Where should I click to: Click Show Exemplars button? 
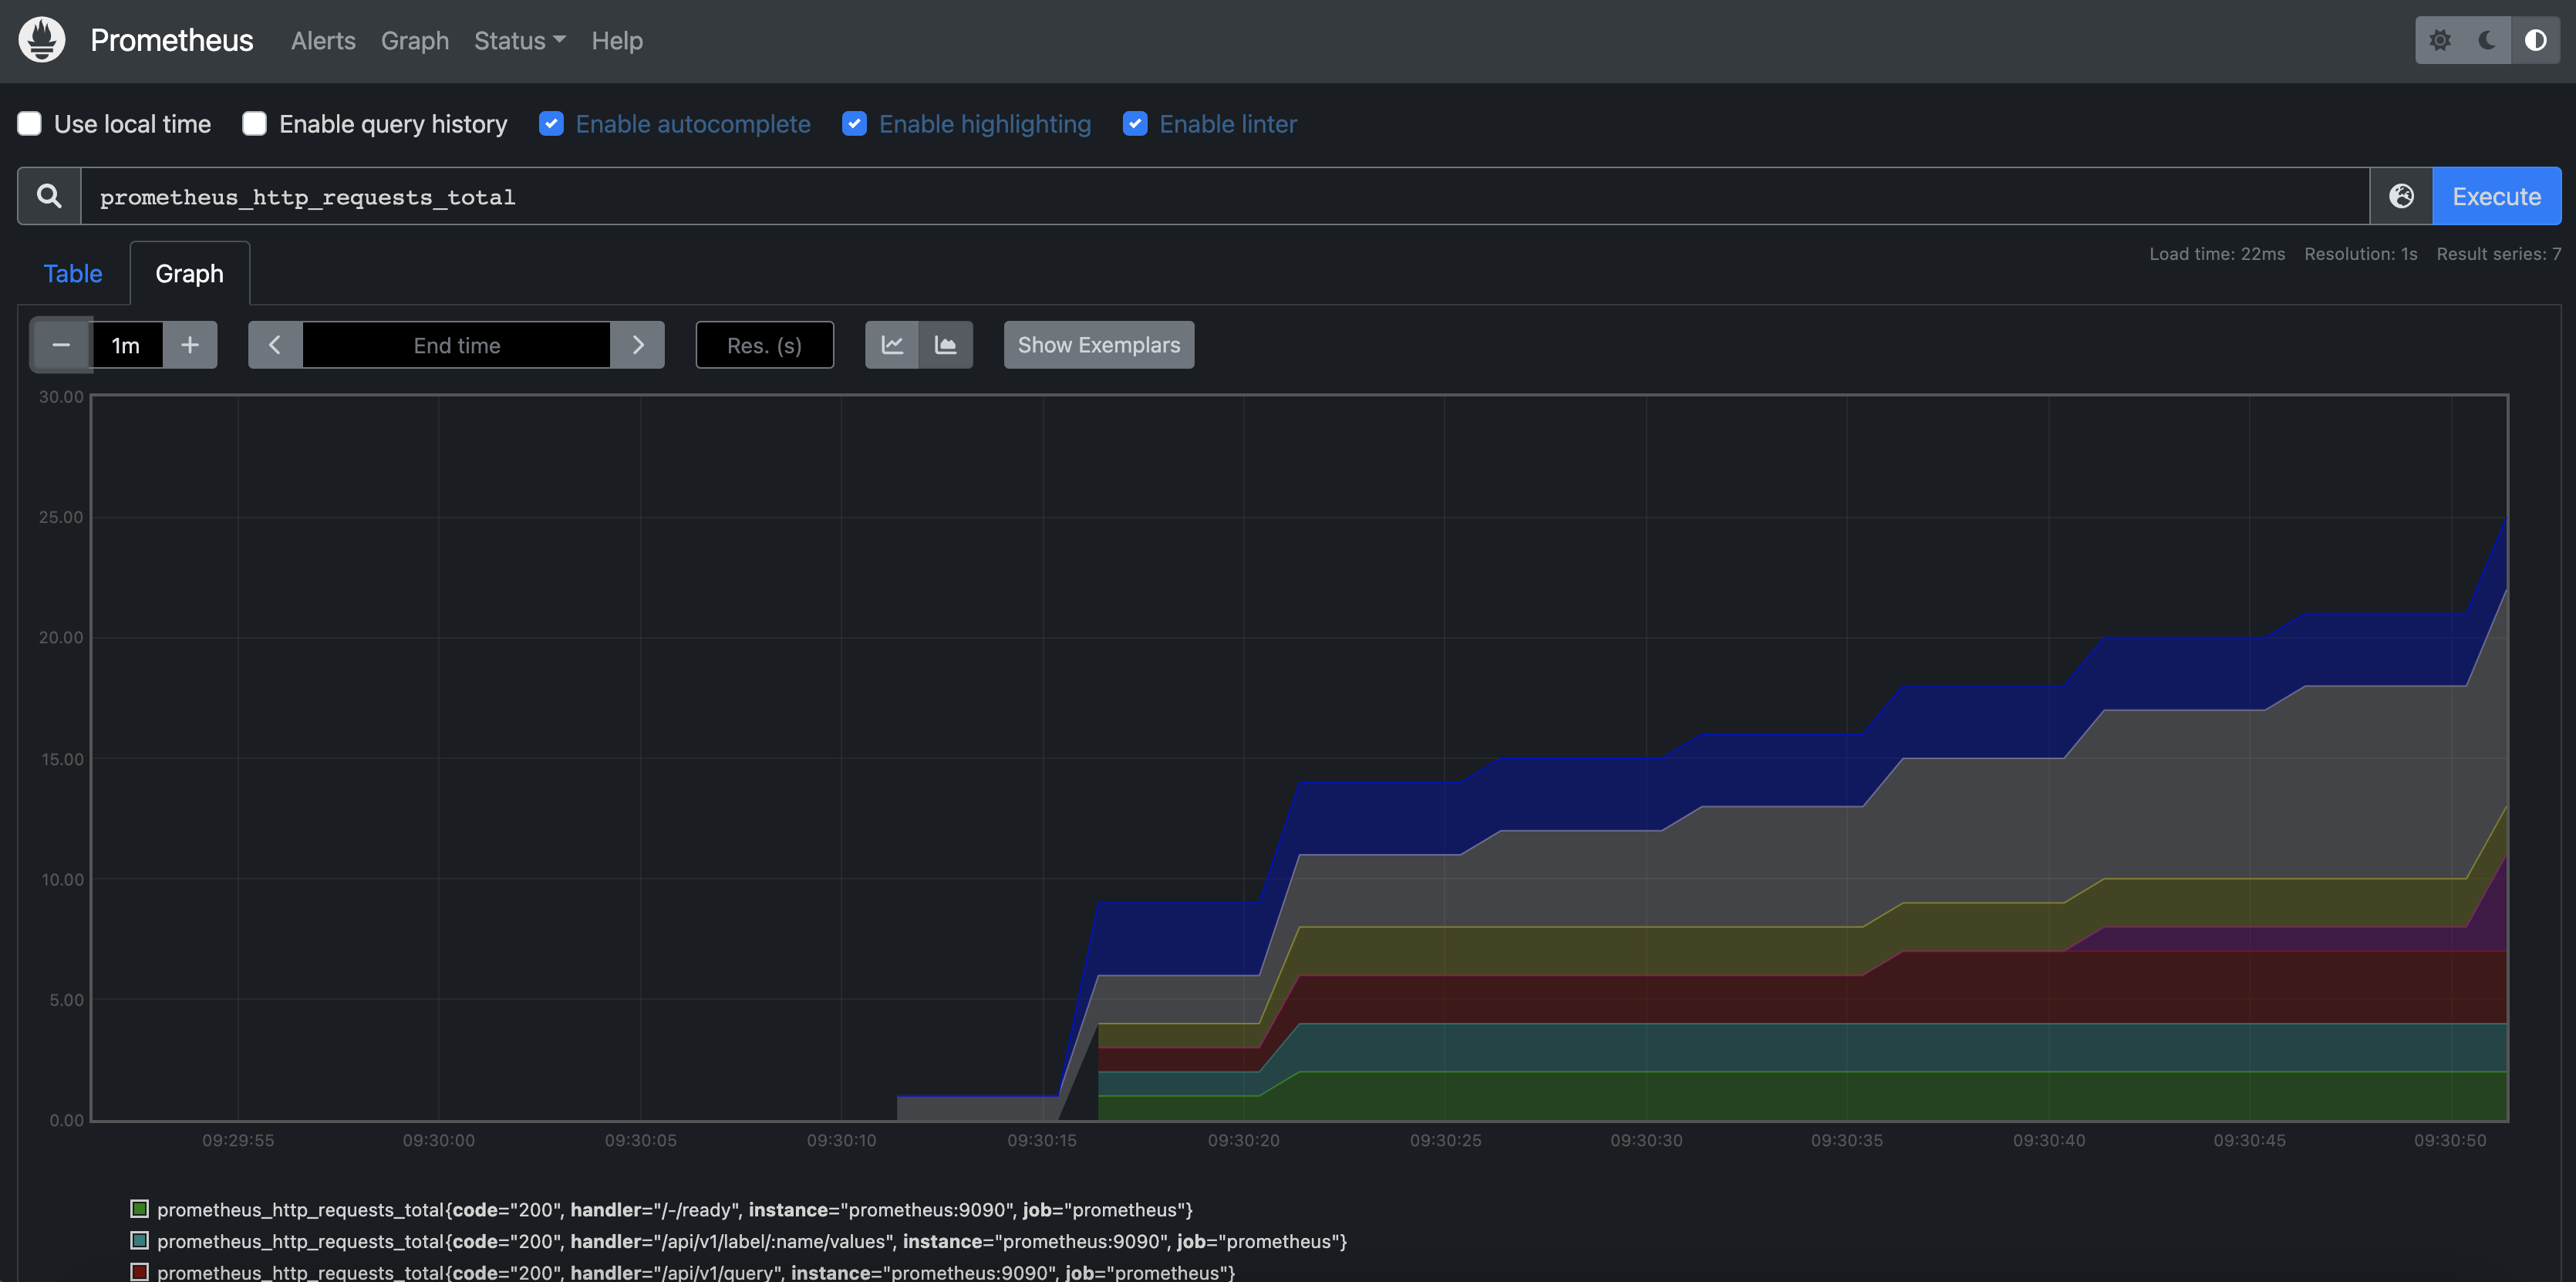click(x=1098, y=345)
